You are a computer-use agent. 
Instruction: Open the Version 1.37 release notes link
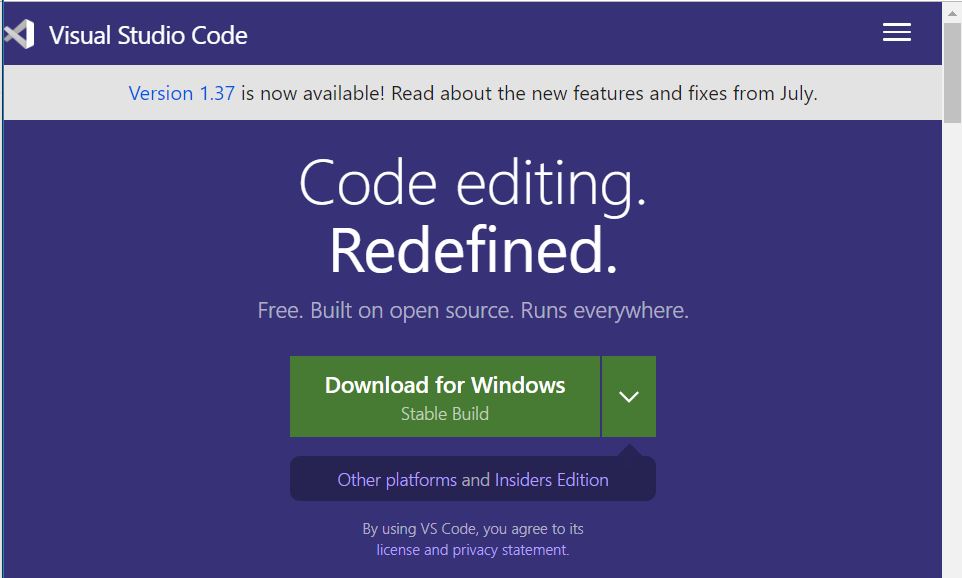tap(182, 93)
